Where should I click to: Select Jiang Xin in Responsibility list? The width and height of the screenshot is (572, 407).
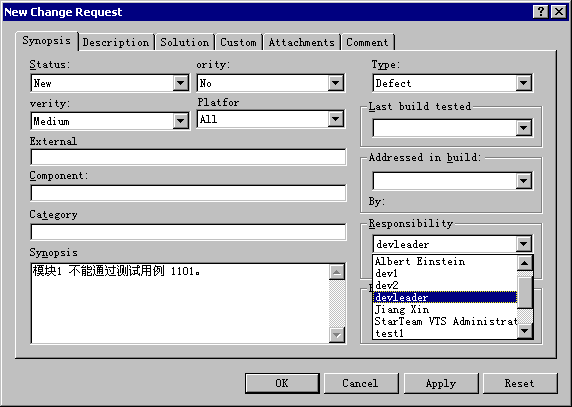click(x=445, y=309)
